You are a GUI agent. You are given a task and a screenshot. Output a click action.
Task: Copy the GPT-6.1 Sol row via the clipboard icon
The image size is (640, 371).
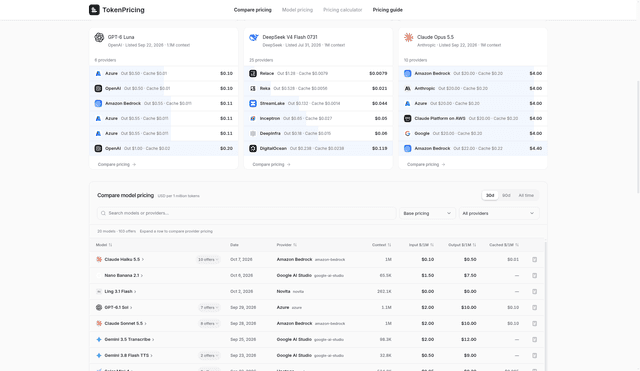pos(535,307)
